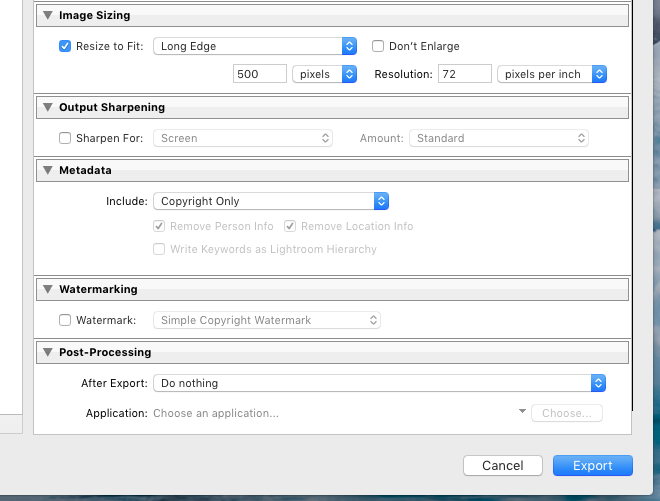Open the After Export Do nothing dropdown

click(379, 383)
